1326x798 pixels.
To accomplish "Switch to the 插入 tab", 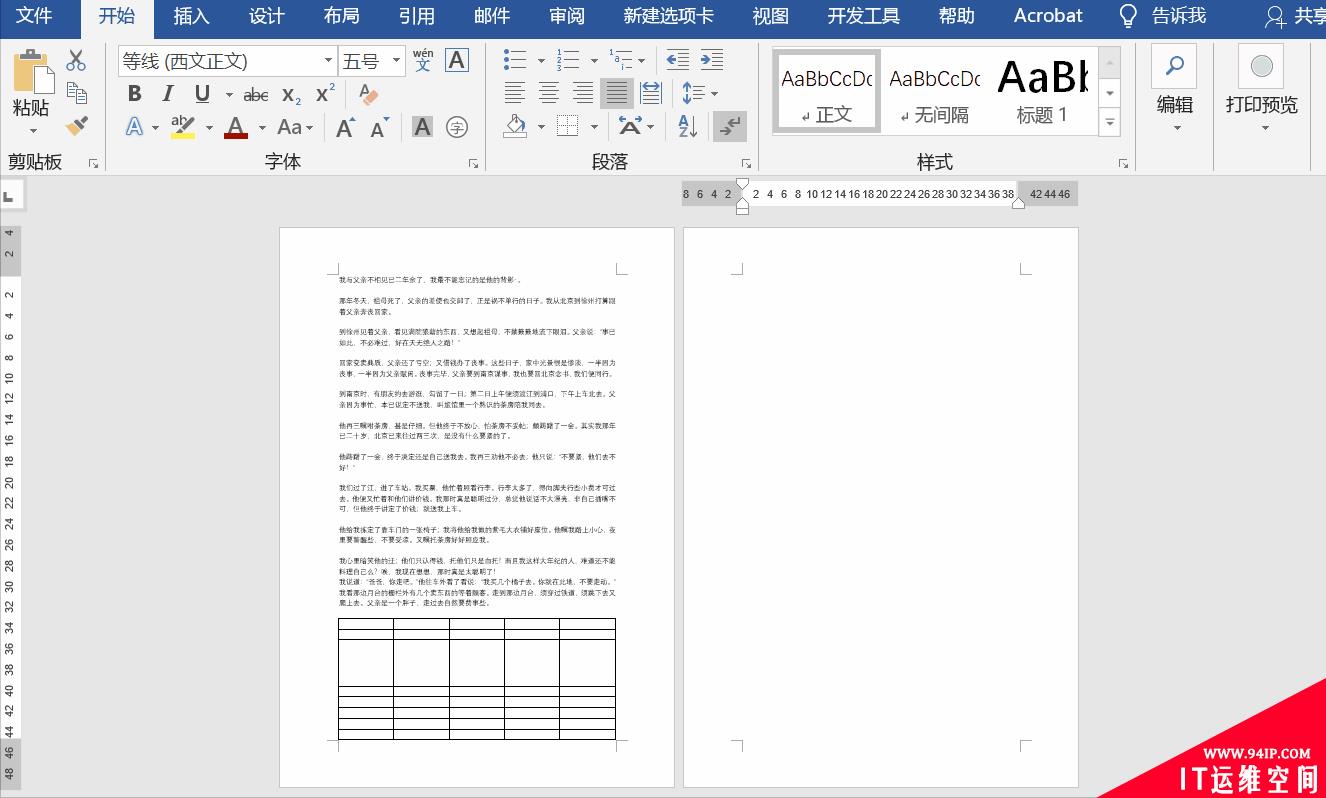I will 191,16.
